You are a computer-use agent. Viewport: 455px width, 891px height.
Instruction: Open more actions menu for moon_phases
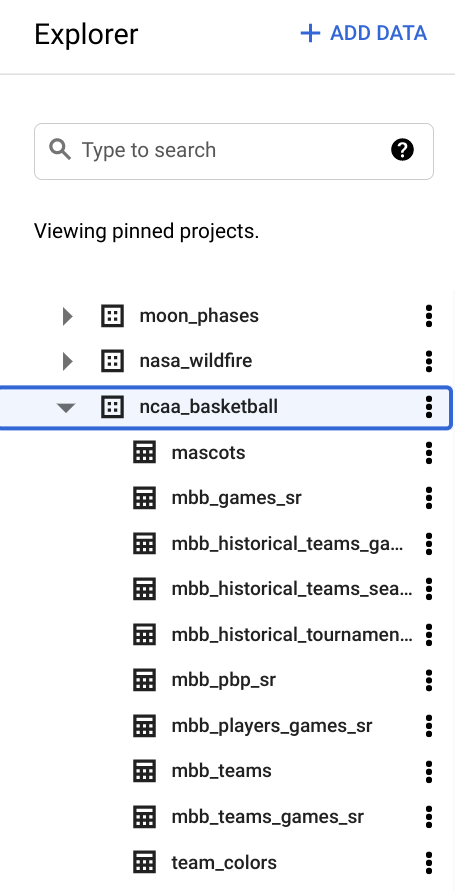(429, 315)
